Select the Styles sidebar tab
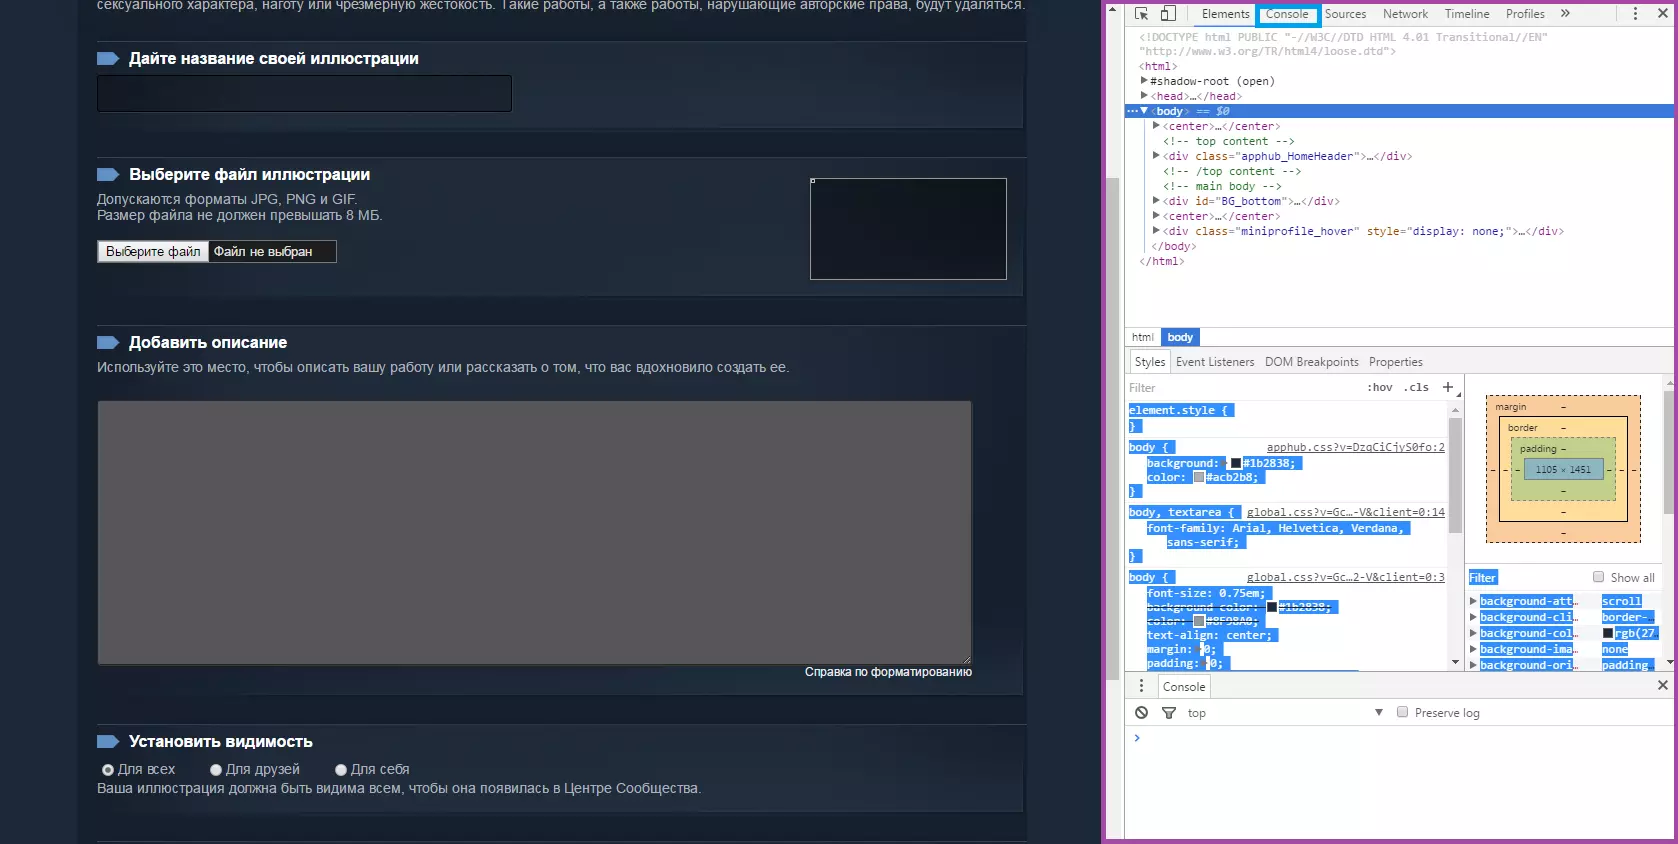Viewport: 1678px width, 844px height. click(1150, 362)
